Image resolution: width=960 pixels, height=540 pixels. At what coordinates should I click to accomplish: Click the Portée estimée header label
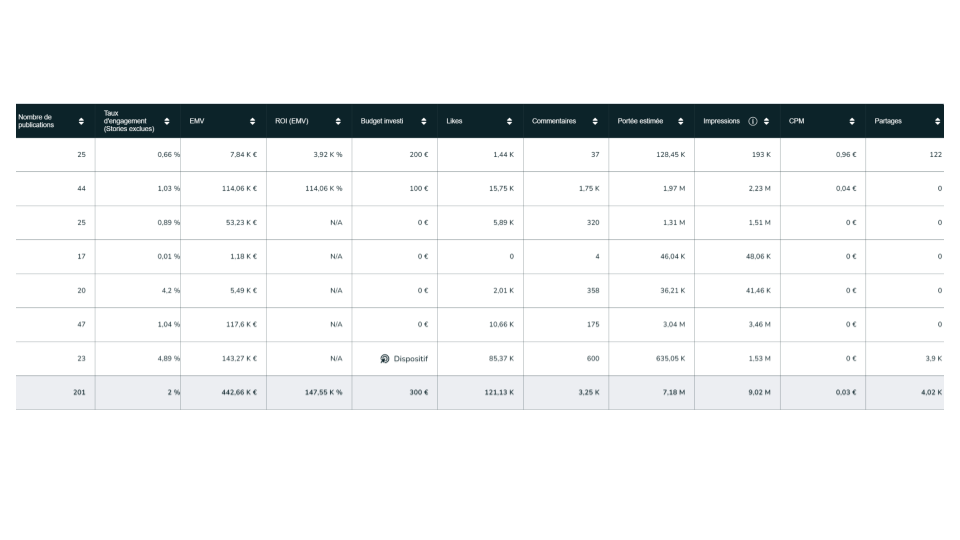coord(640,121)
